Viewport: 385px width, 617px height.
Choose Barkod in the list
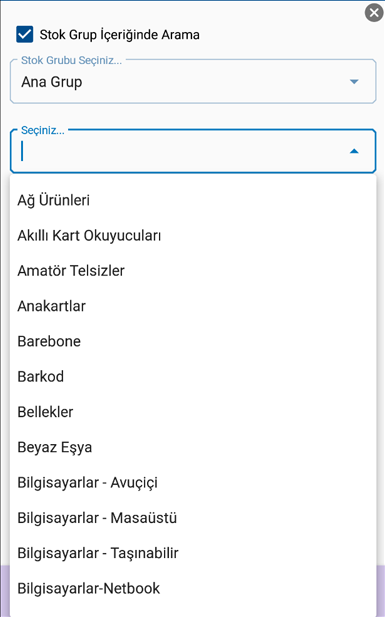coord(193,377)
